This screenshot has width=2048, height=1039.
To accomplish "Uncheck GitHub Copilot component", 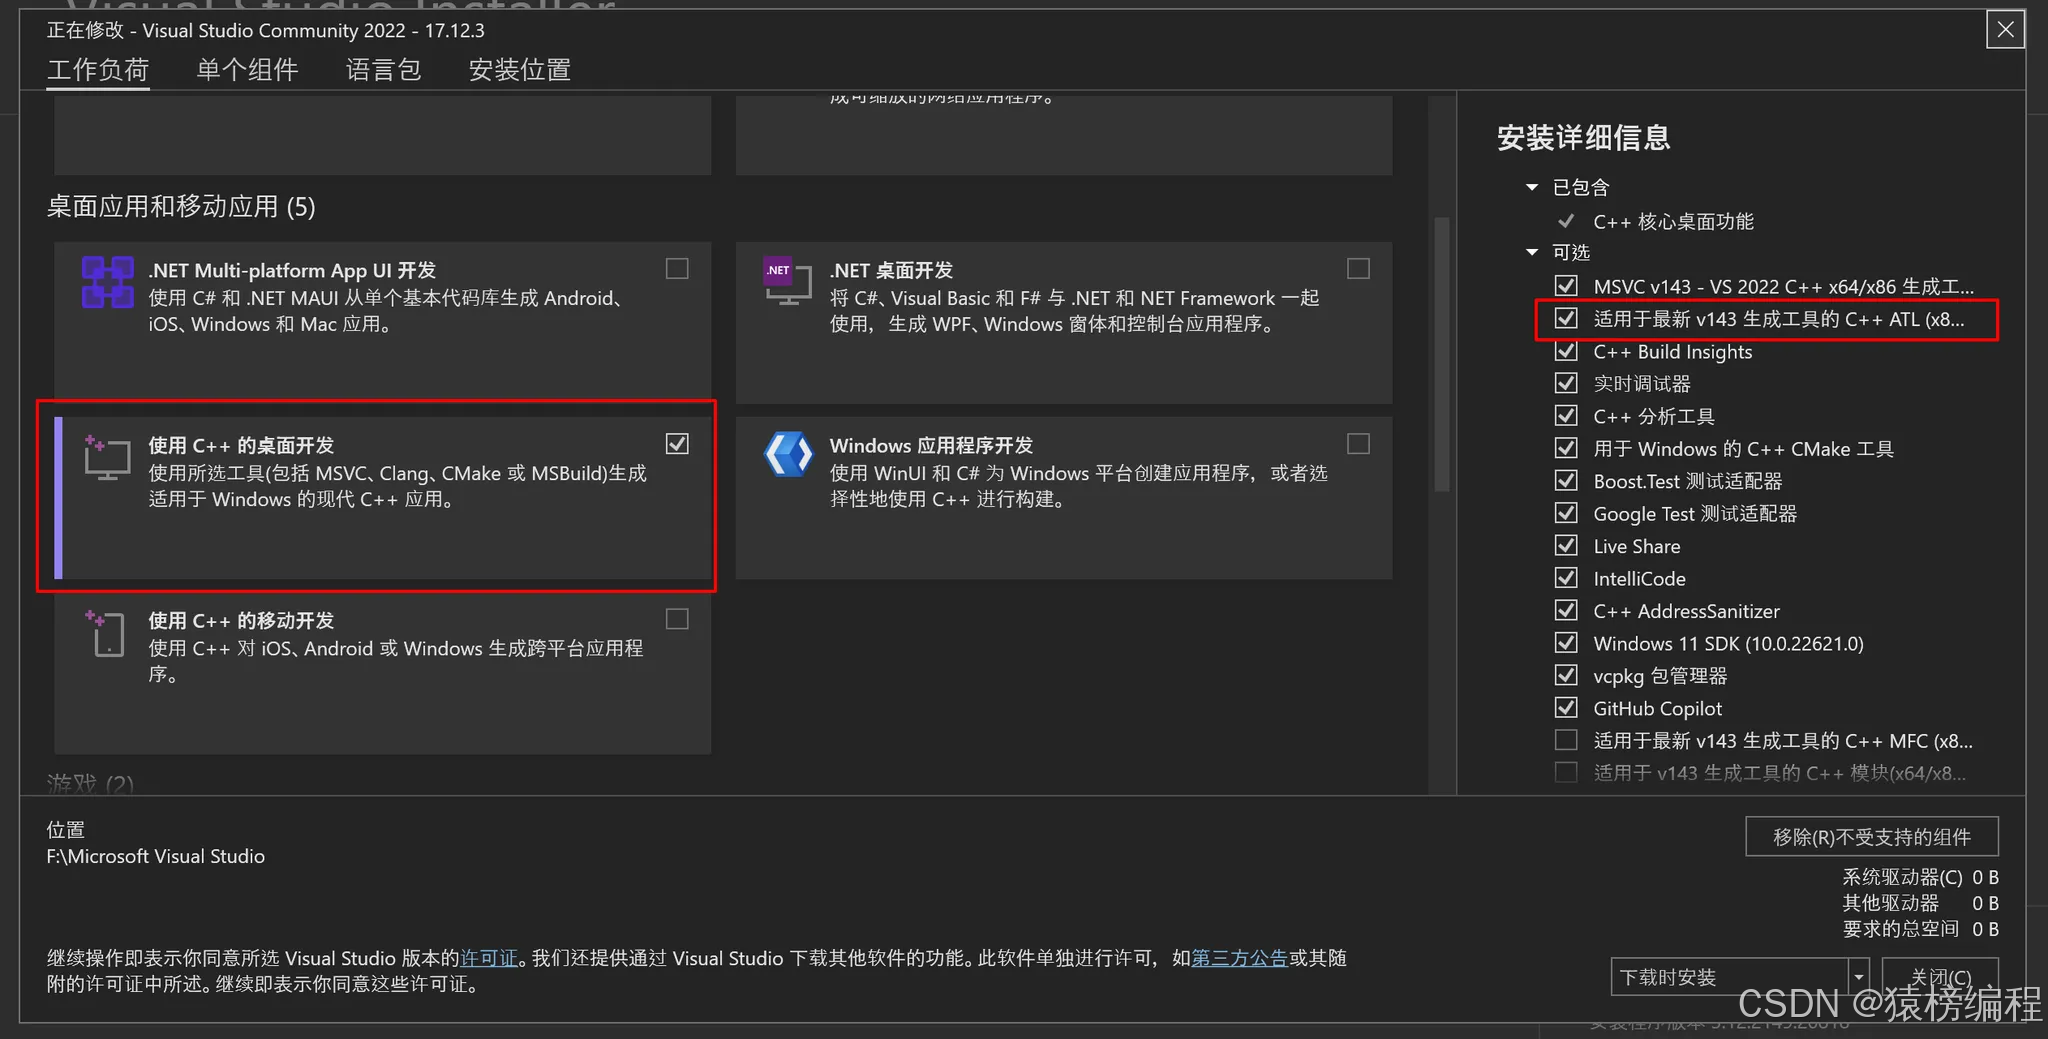I will (x=1566, y=708).
